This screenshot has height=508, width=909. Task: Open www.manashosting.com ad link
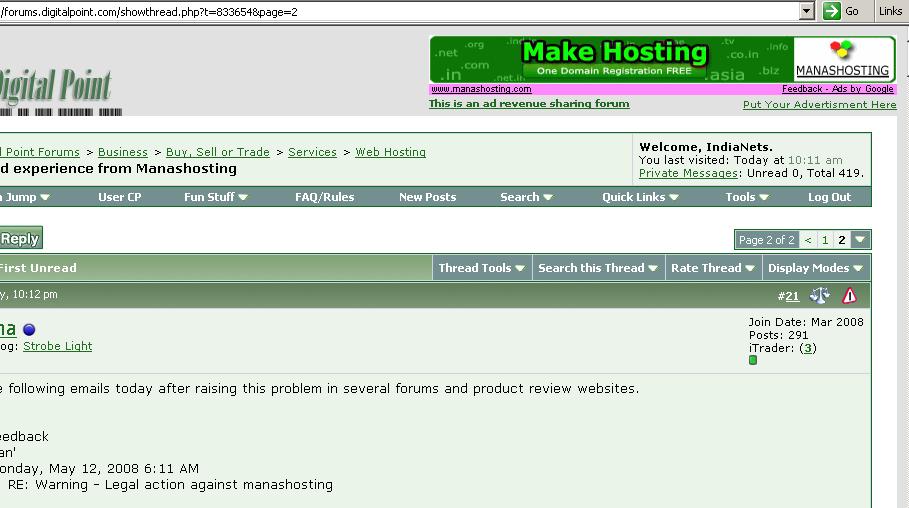click(x=481, y=89)
